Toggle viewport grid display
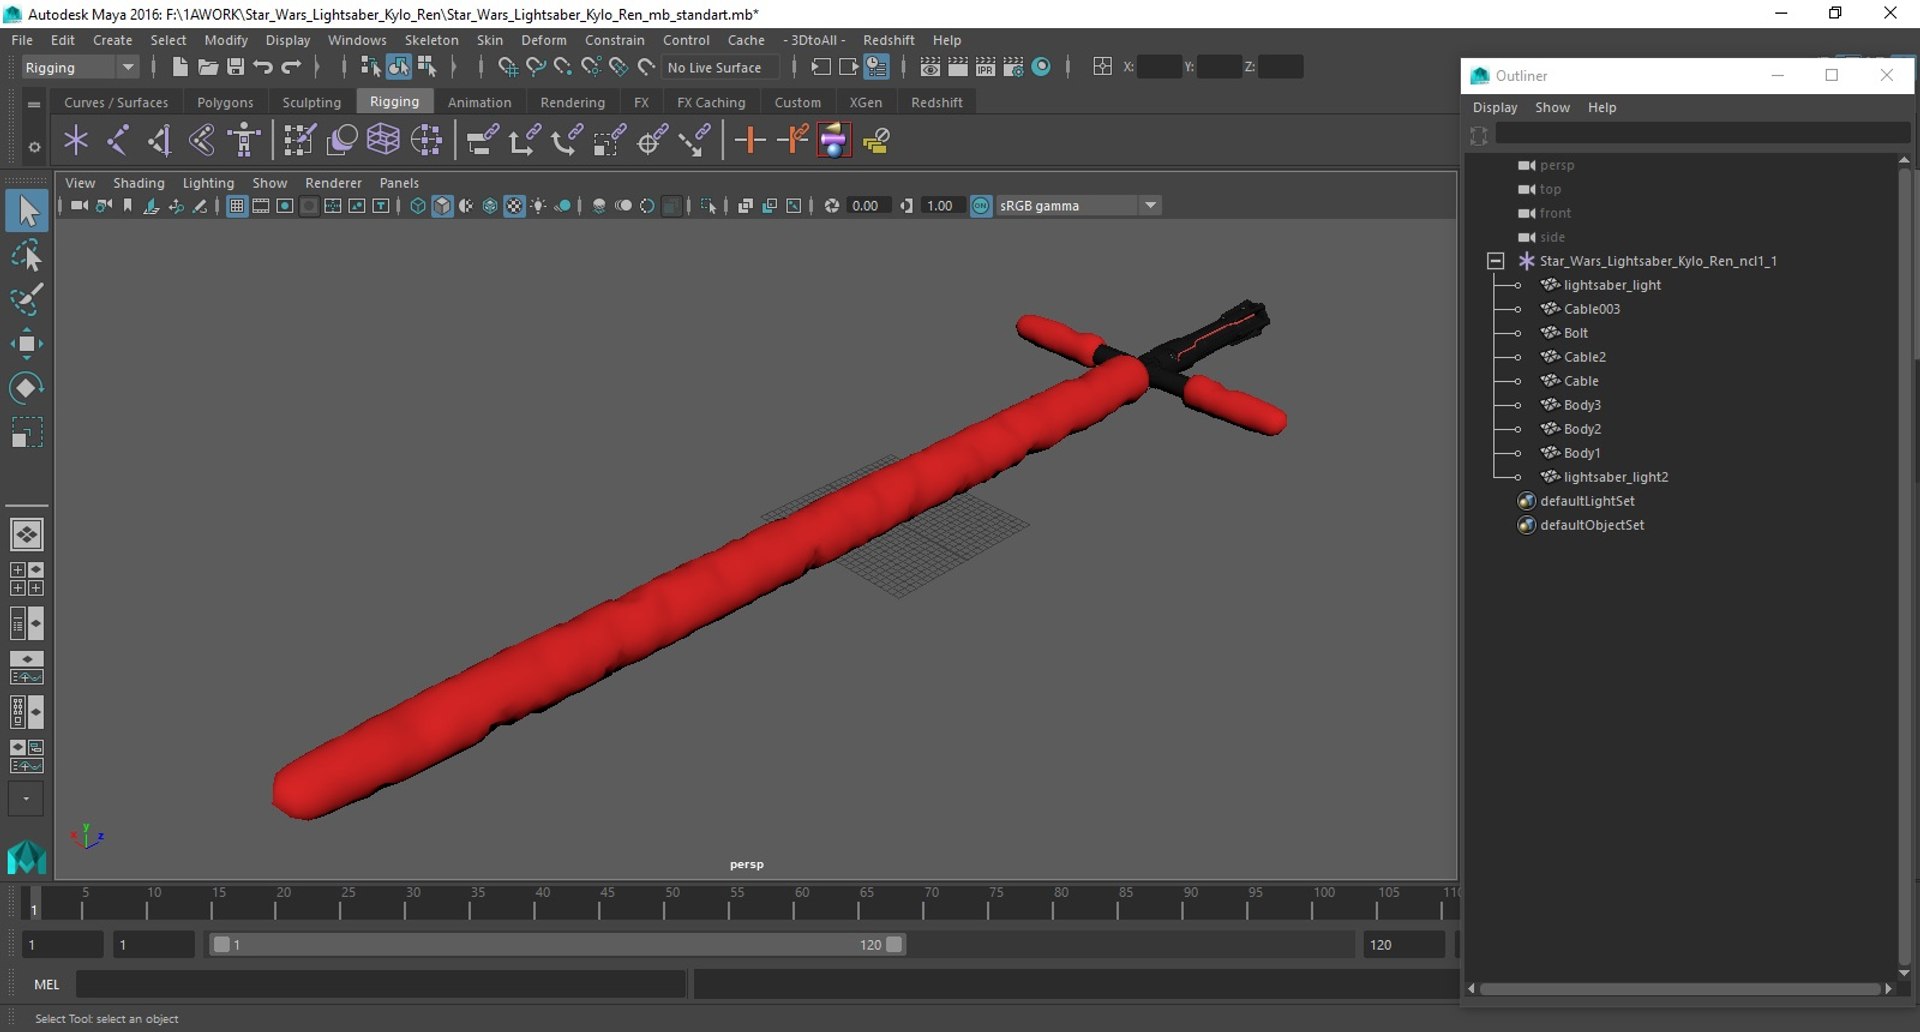This screenshot has height=1032, width=1920. [236, 206]
